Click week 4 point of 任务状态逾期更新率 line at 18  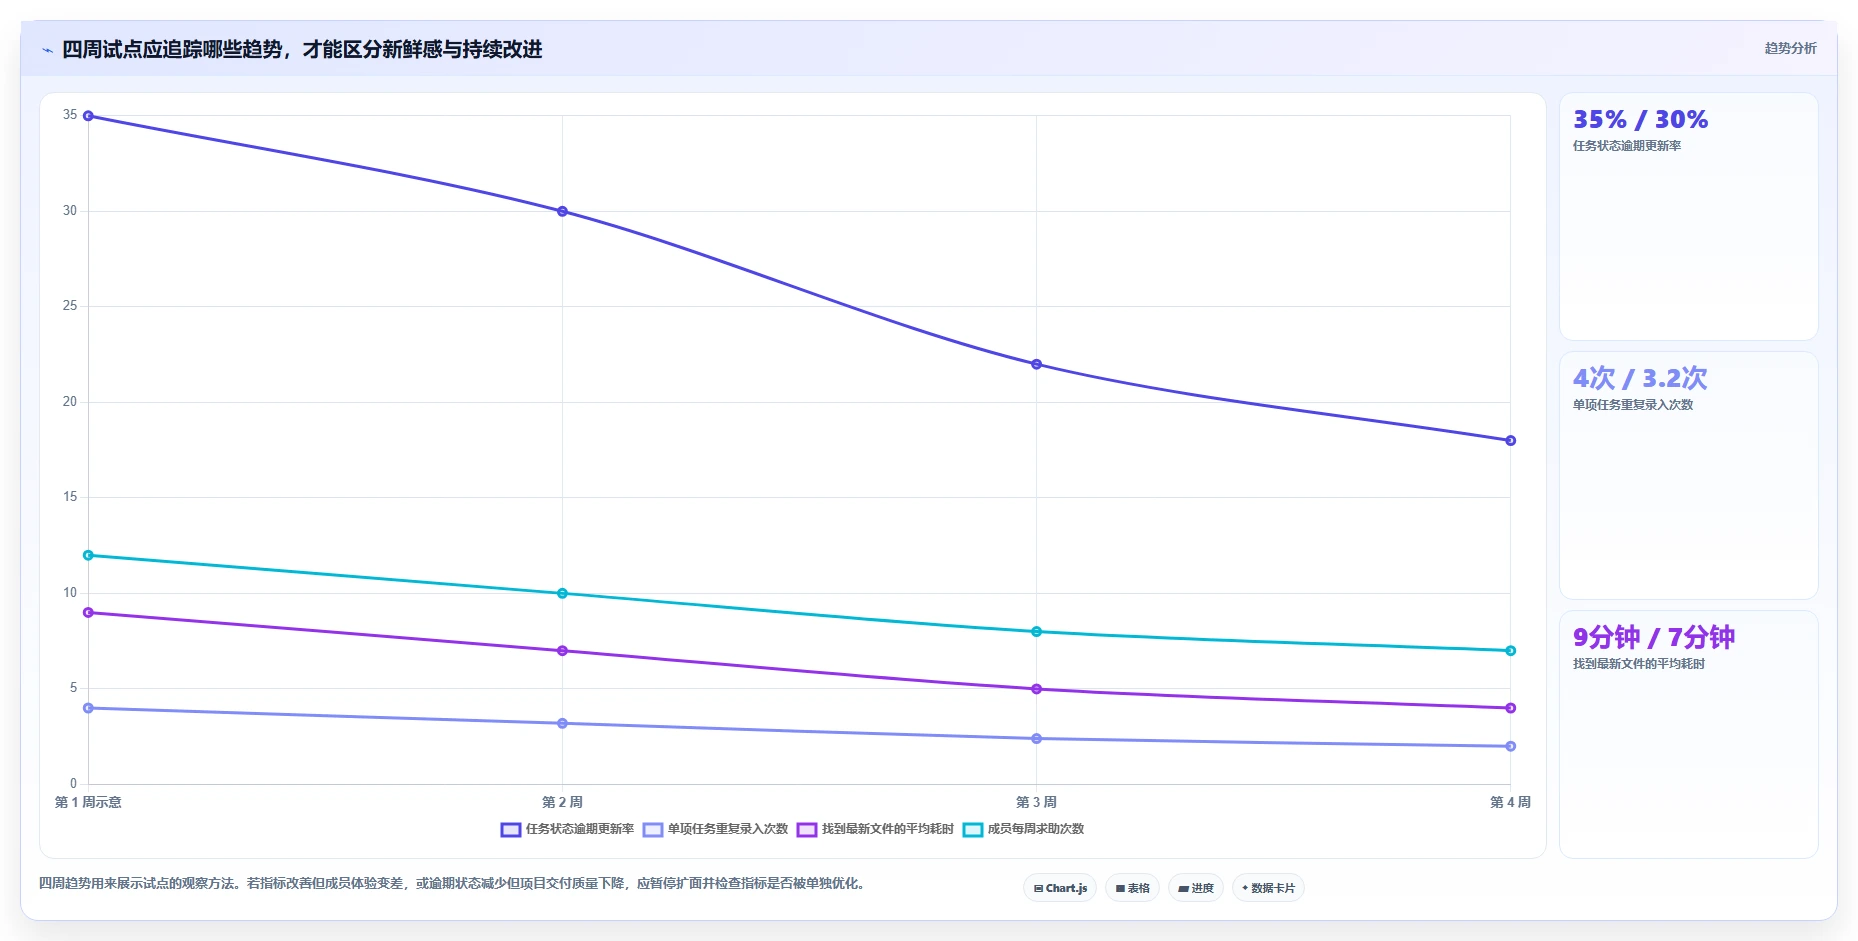coord(1510,440)
